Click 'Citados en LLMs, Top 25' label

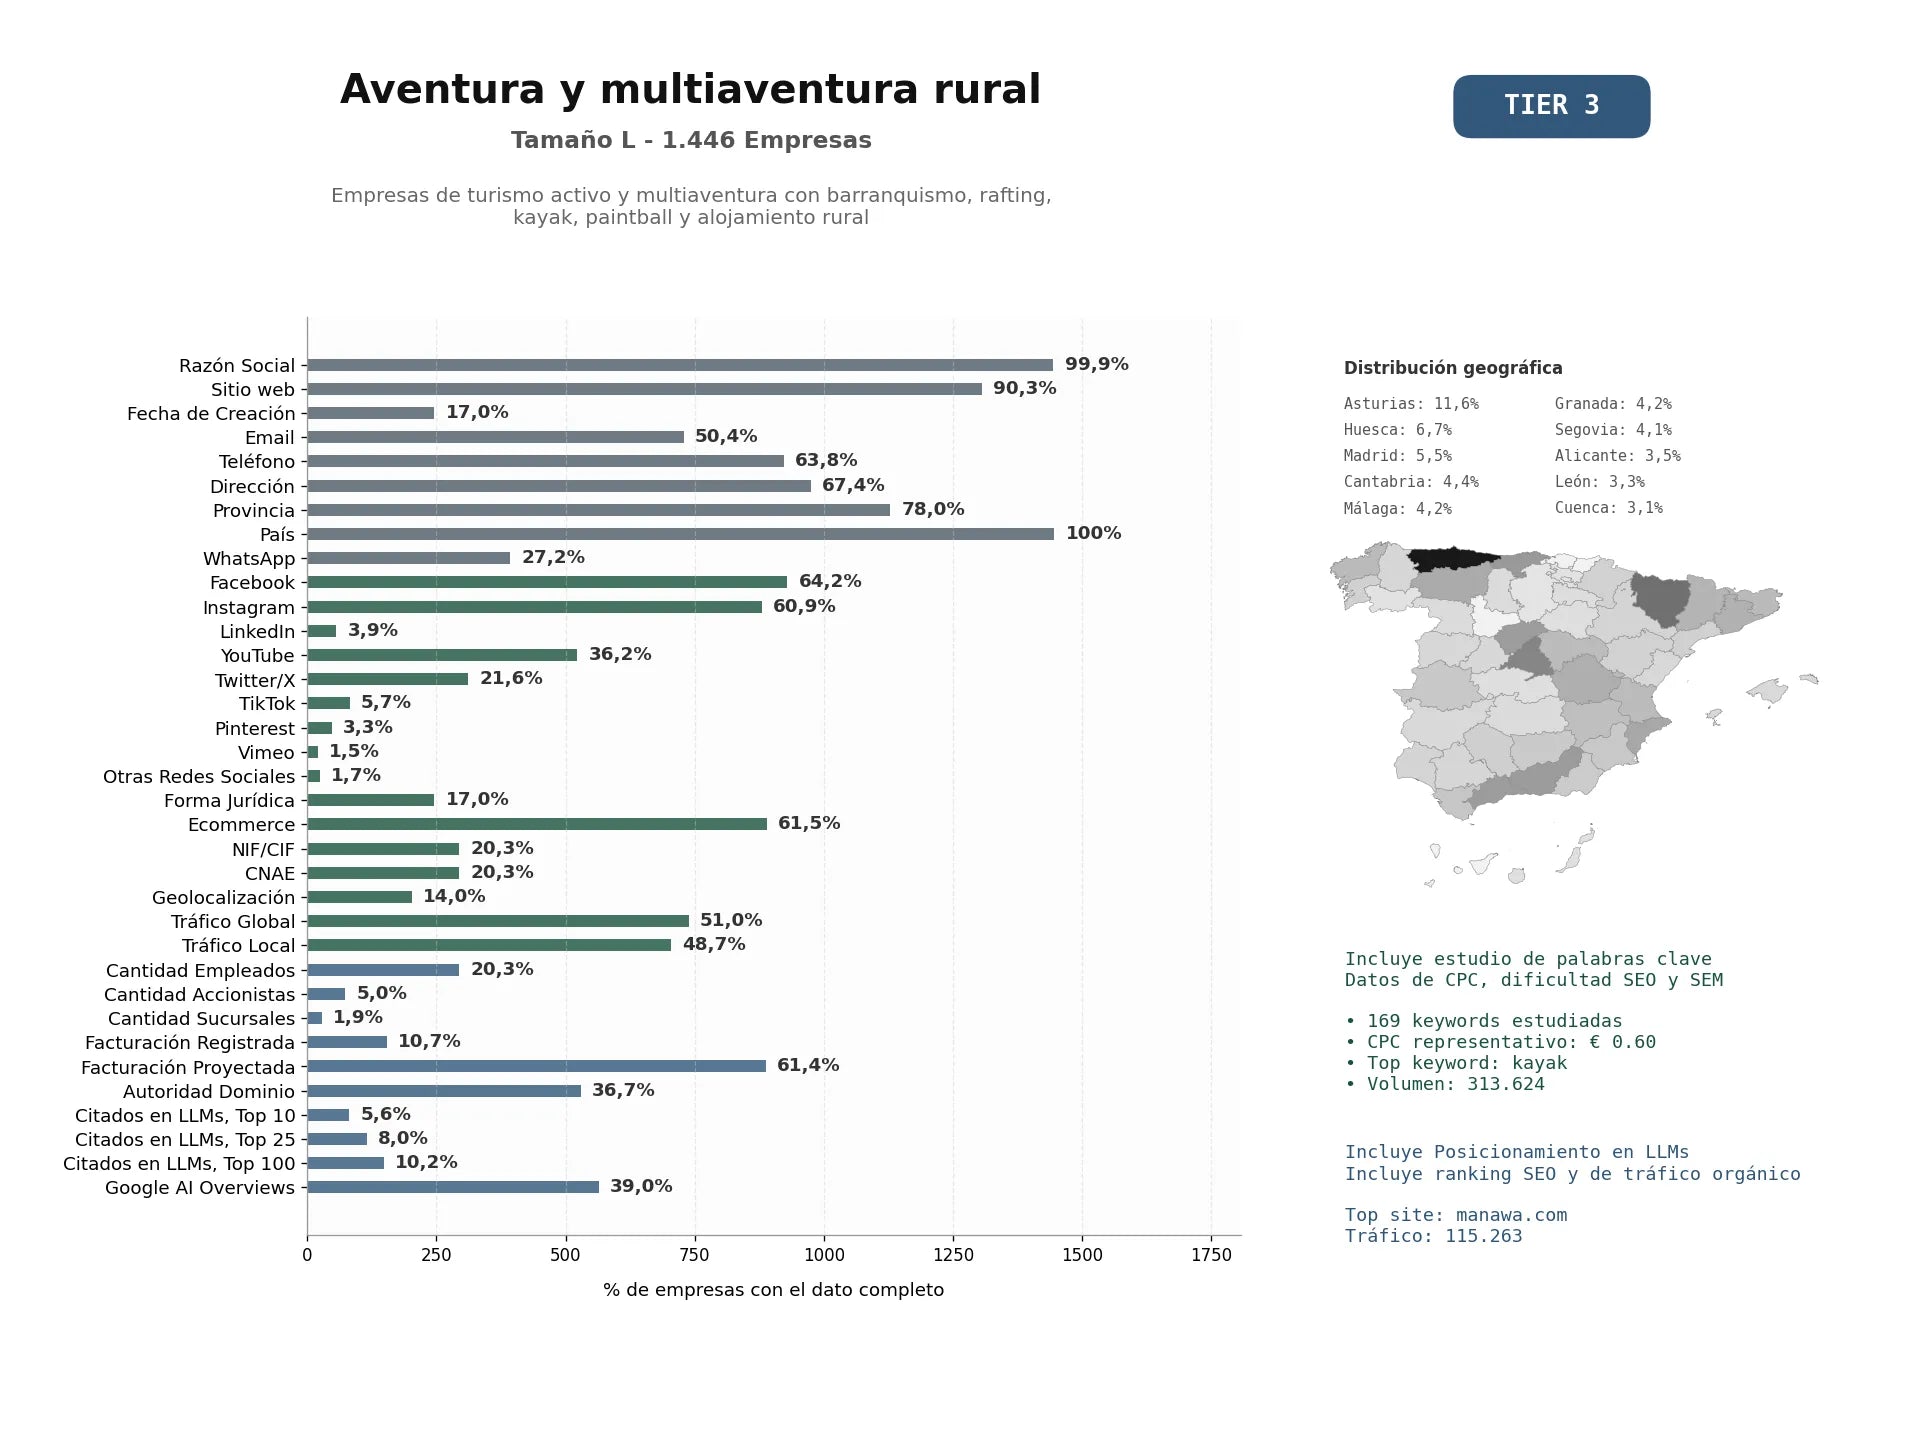[185, 1140]
